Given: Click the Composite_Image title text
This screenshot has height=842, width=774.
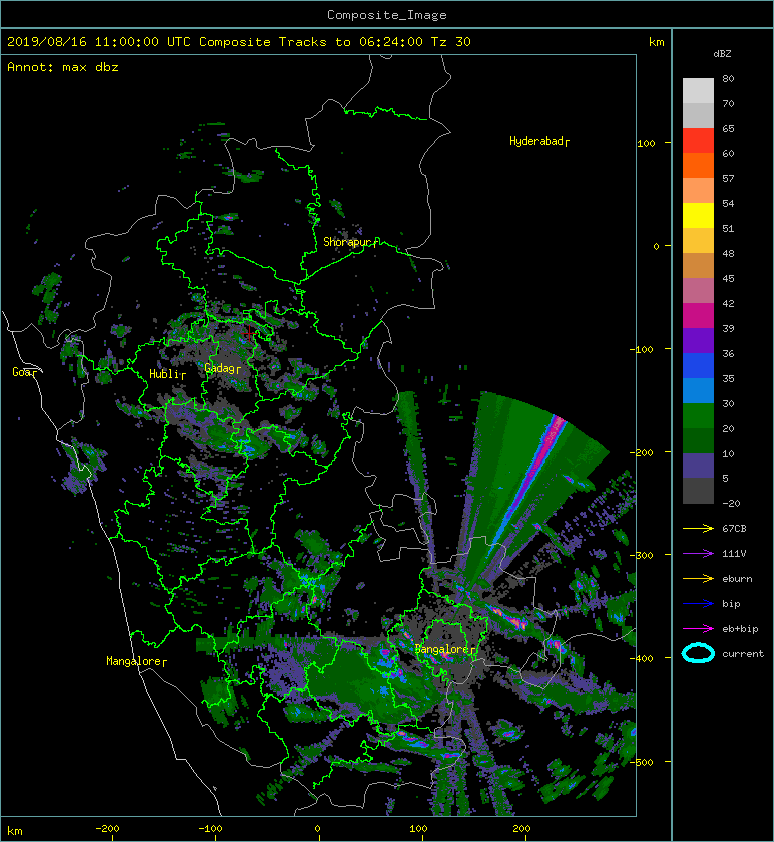Looking at the screenshot, I should (387, 15).
